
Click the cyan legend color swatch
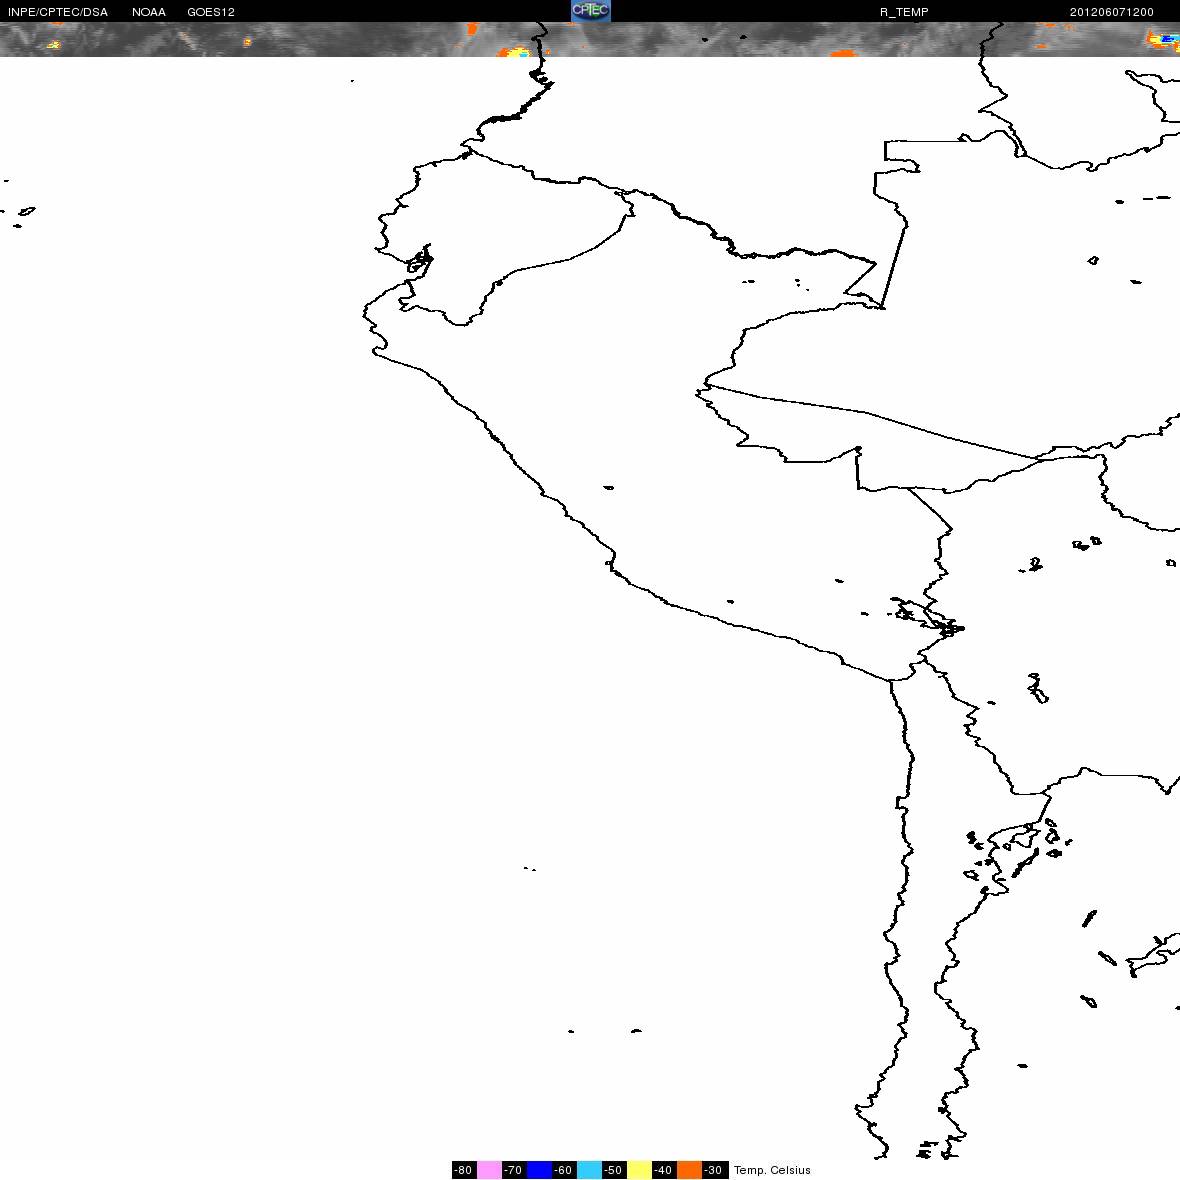589,1169
